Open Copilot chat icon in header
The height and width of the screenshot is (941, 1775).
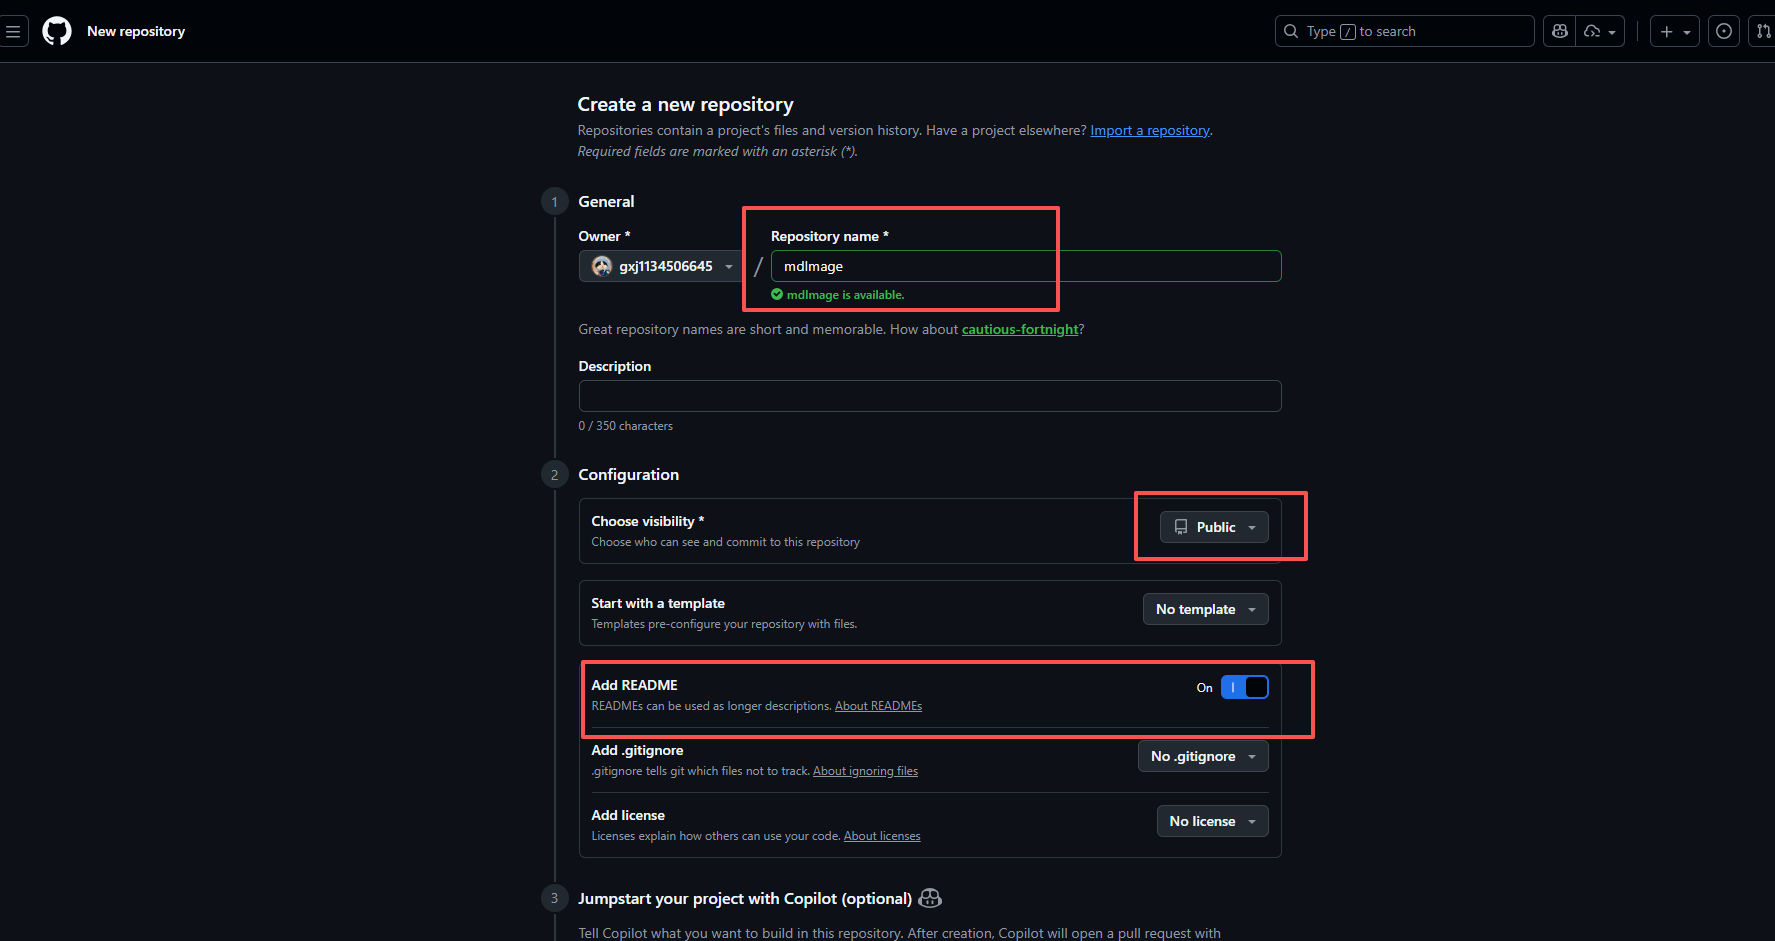(x=1559, y=32)
